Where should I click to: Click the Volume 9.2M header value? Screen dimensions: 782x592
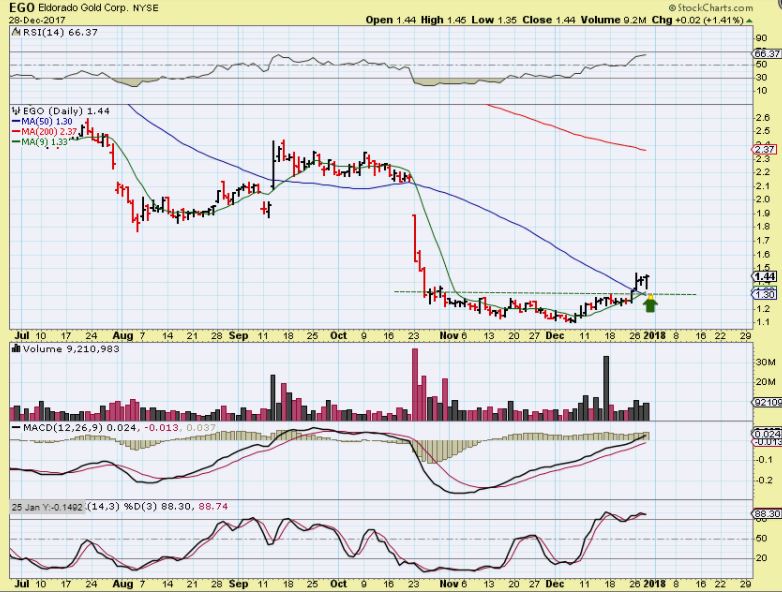point(613,20)
